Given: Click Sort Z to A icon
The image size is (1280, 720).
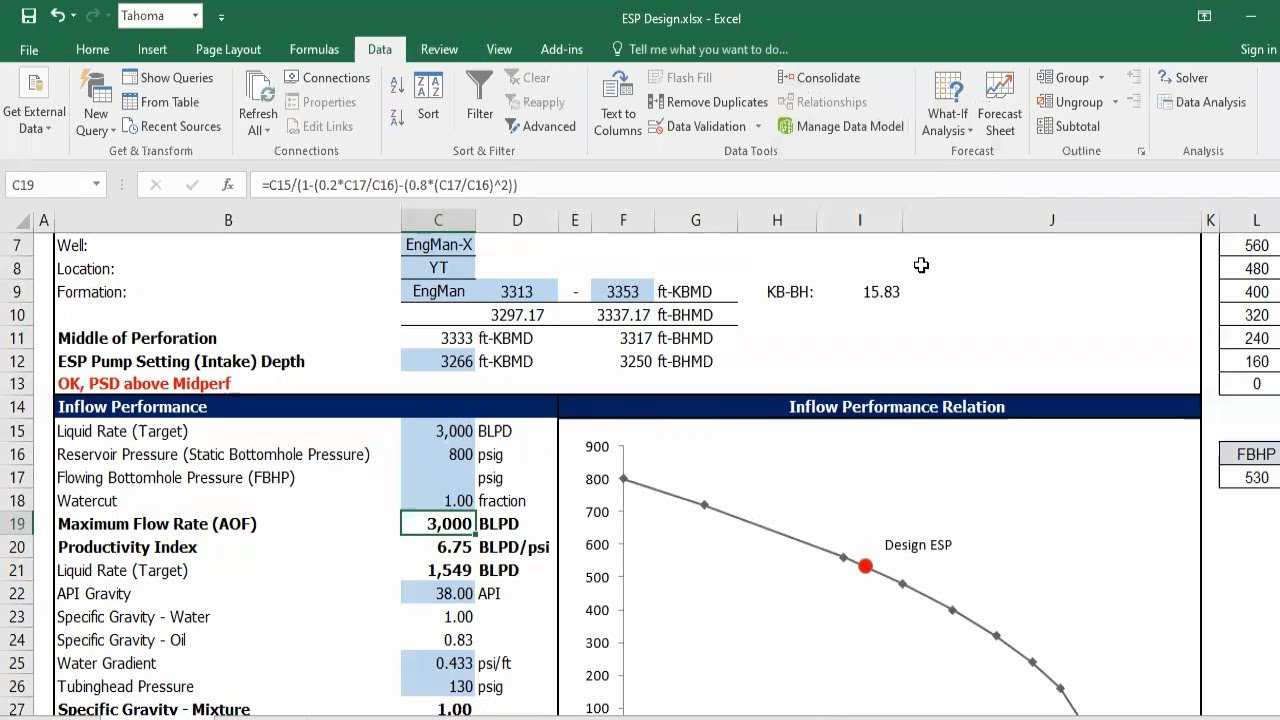Looking at the screenshot, I should (x=397, y=116).
